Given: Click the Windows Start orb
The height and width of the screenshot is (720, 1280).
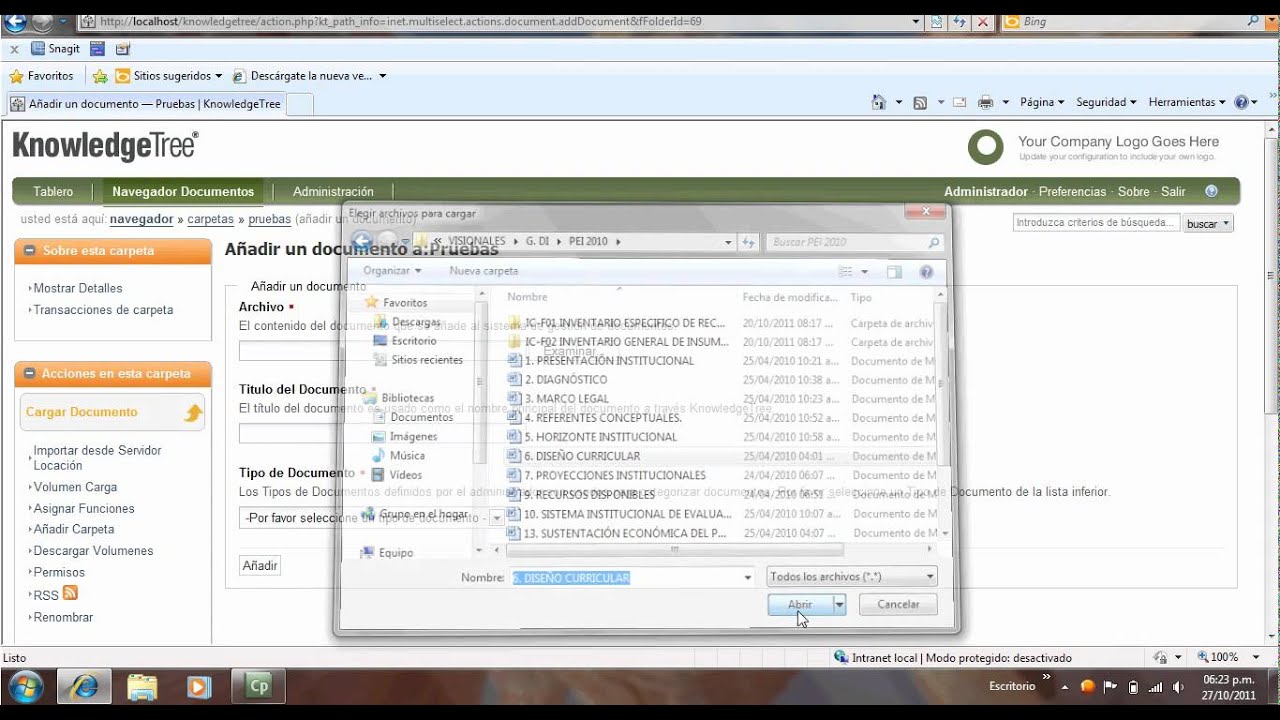Looking at the screenshot, I should click(x=25, y=686).
